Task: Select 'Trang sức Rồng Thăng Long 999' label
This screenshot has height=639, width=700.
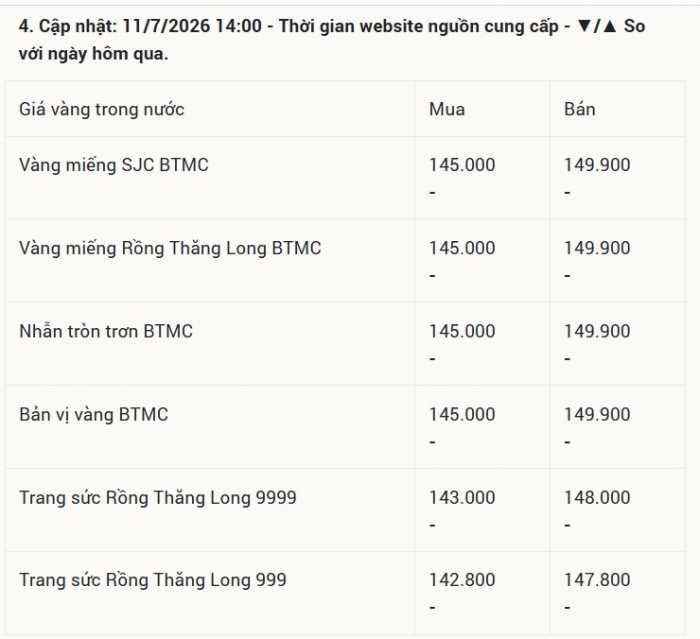Action: click(x=153, y=580)
